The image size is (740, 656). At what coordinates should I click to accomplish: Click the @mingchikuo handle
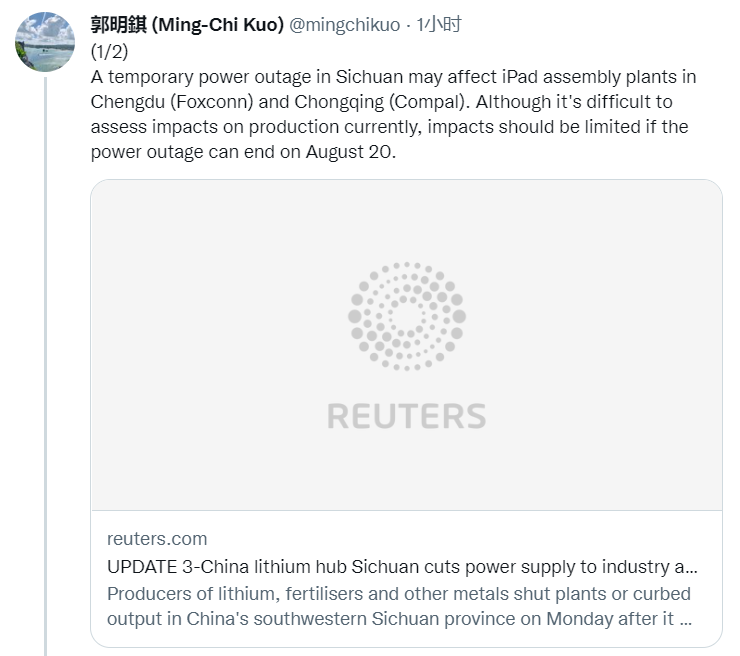[x=344, y=25]
